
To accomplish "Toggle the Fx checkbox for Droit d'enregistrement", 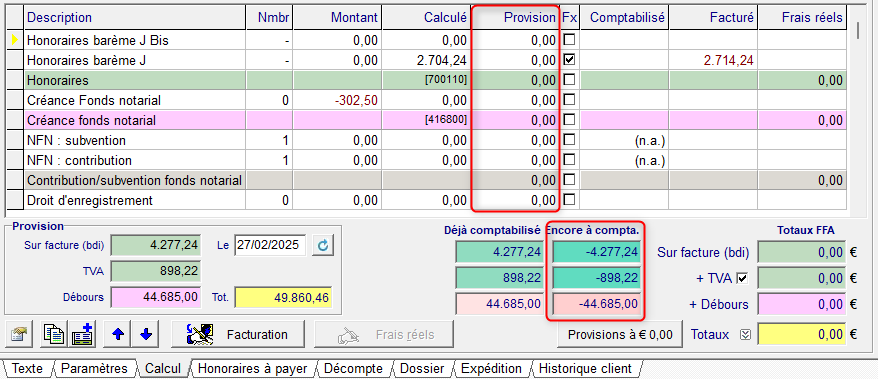I will (x=569, y=199).
